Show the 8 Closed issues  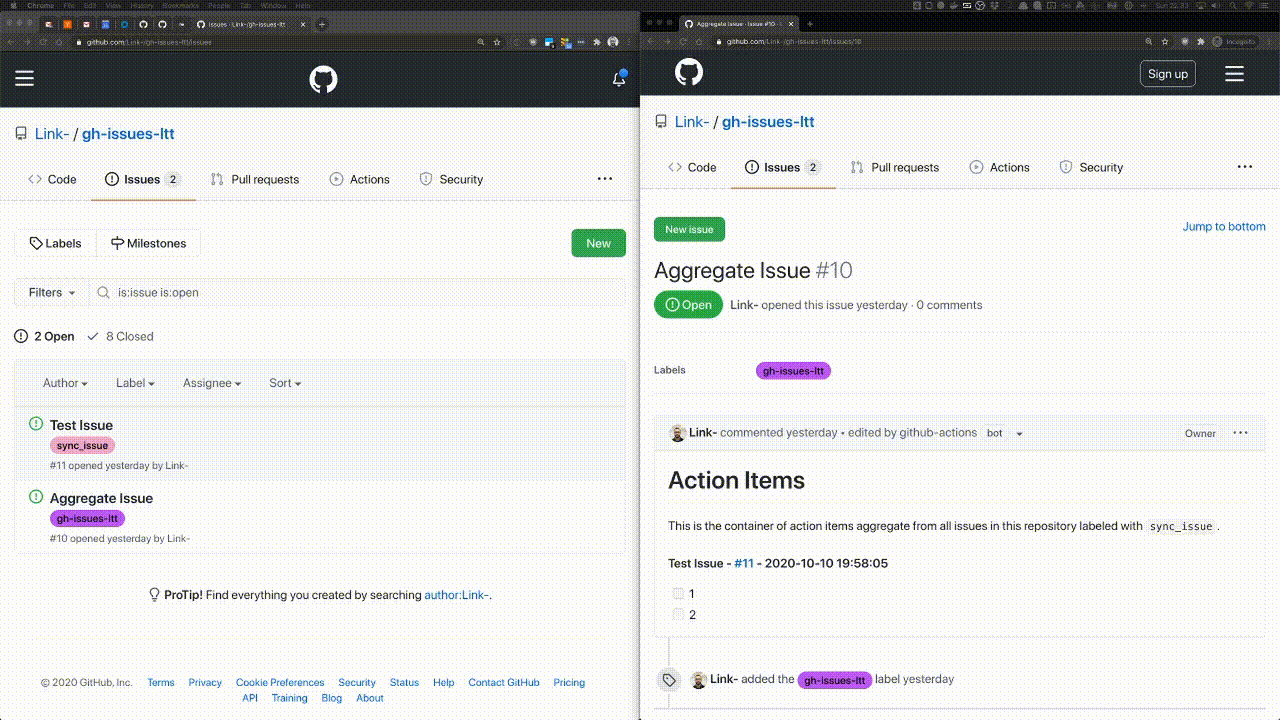click(x=120, y=337)
